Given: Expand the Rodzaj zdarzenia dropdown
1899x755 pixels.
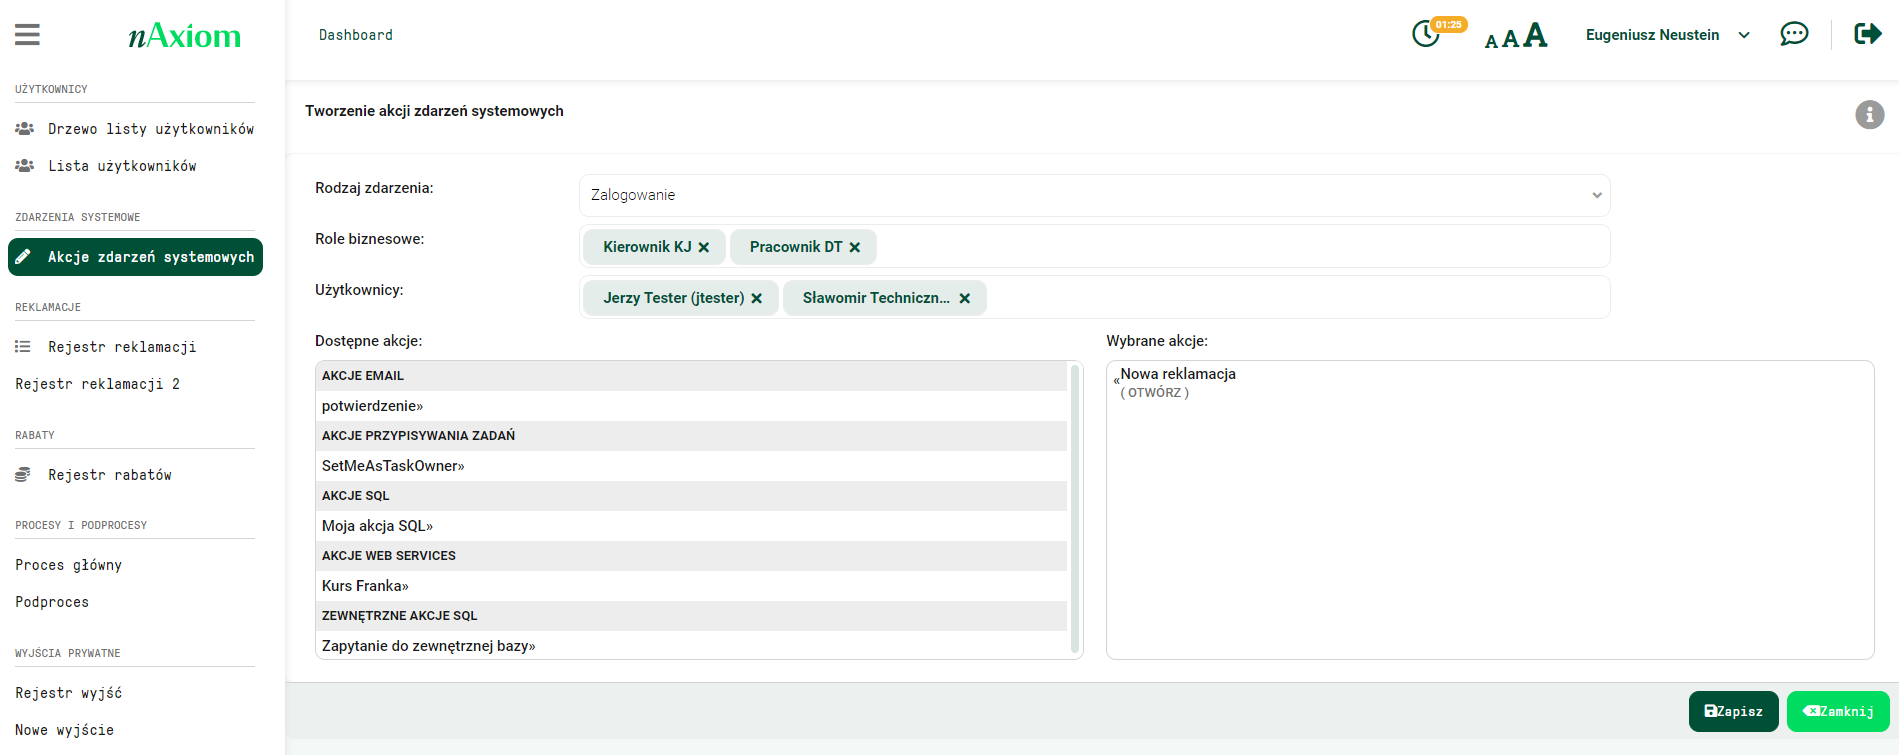Looking at the screenshot, I should point(1094,195).
